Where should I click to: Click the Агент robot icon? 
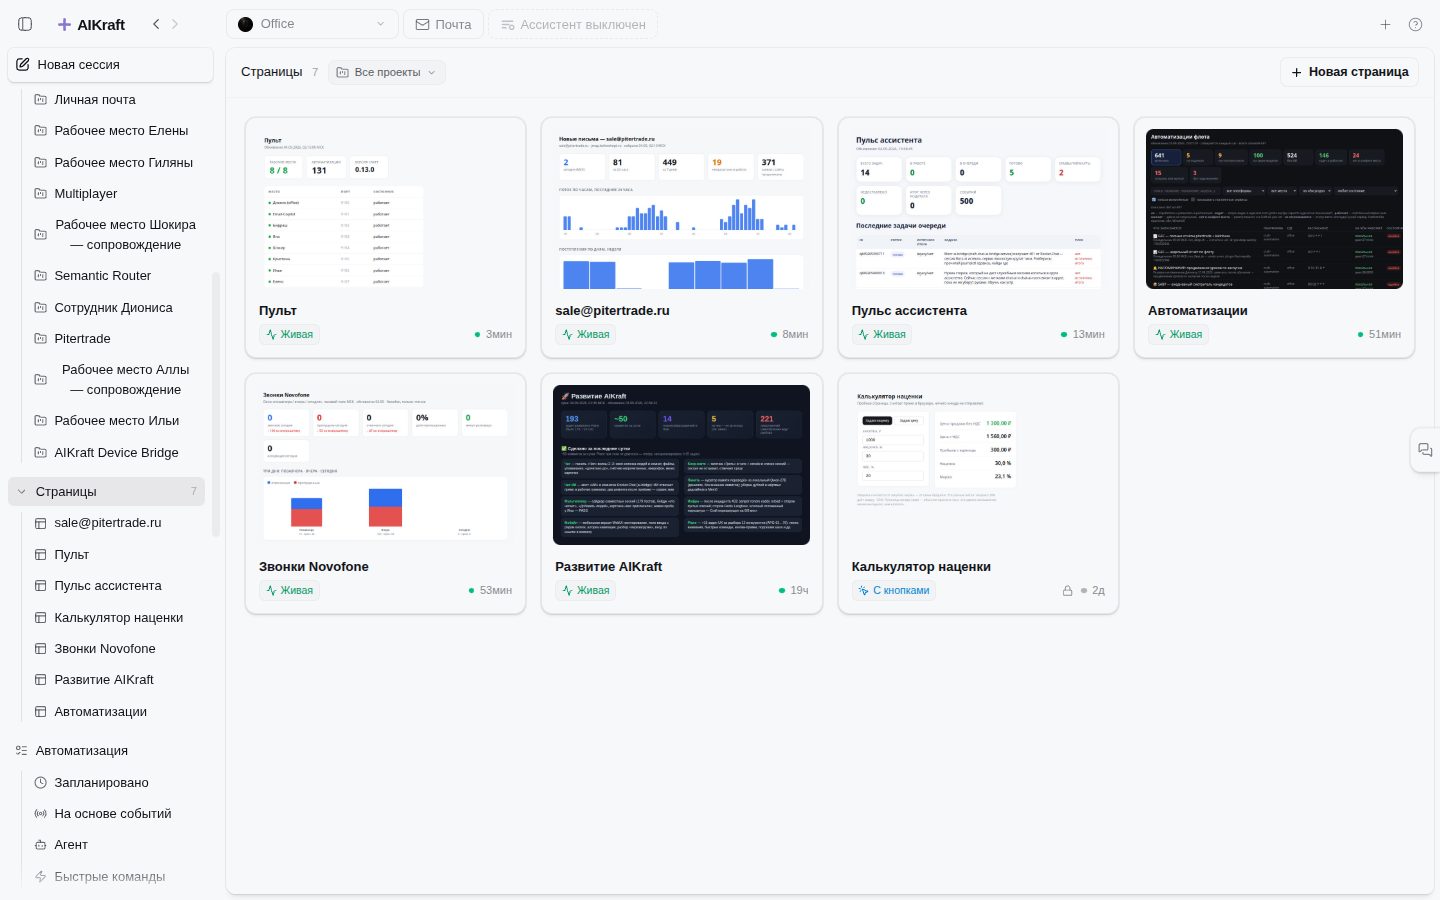pyautogui.click(x=41, y=845)
